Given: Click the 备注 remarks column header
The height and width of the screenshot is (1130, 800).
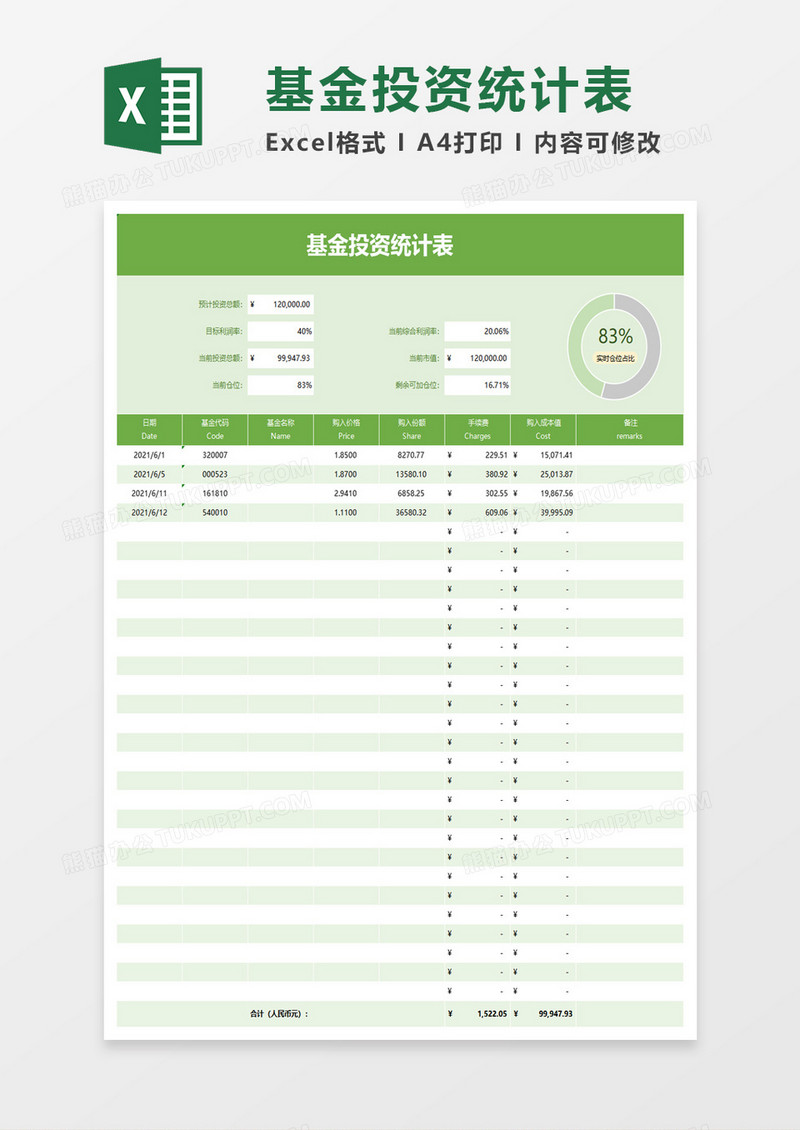Looking at the screenshot, I should pyautogui.click(x=629, y=430).
